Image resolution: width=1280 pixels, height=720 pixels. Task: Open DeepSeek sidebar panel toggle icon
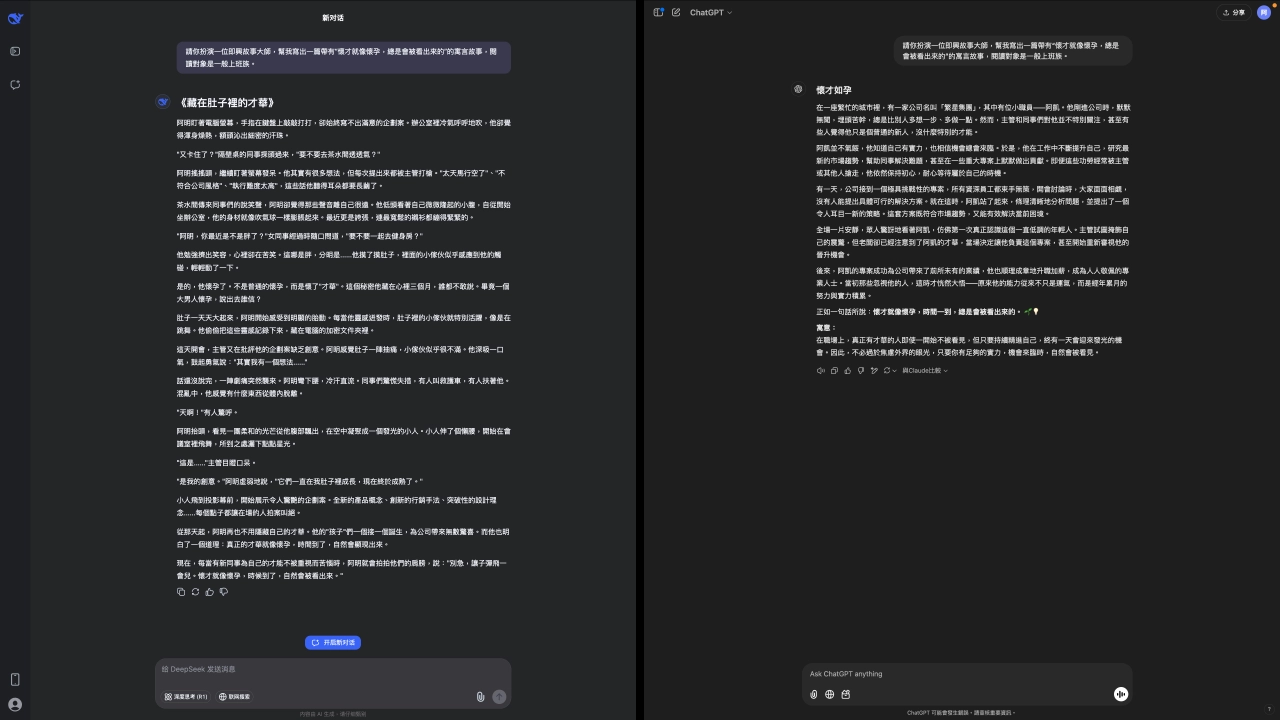pos(15,51)
